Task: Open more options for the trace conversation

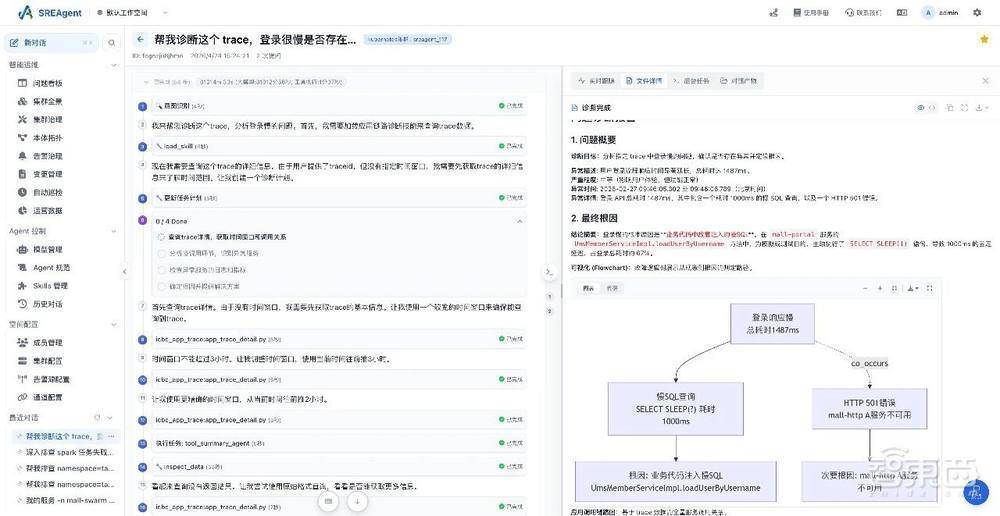Action: (111, 436)
